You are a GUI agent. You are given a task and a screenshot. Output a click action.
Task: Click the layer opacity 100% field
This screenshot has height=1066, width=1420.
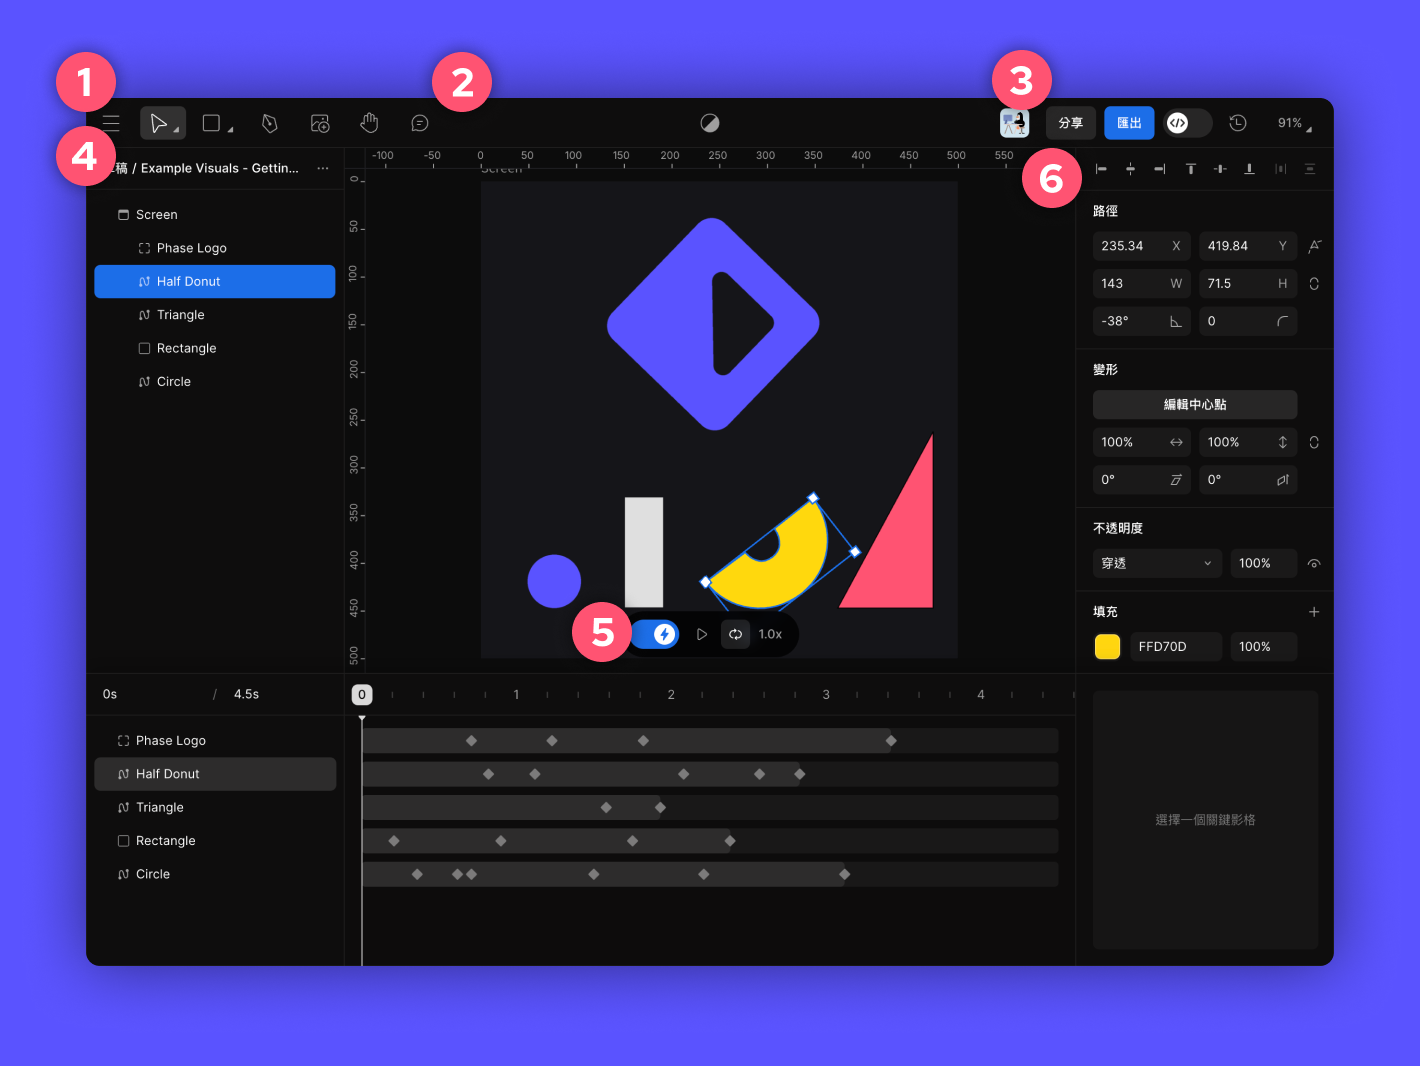[1263, 563]
